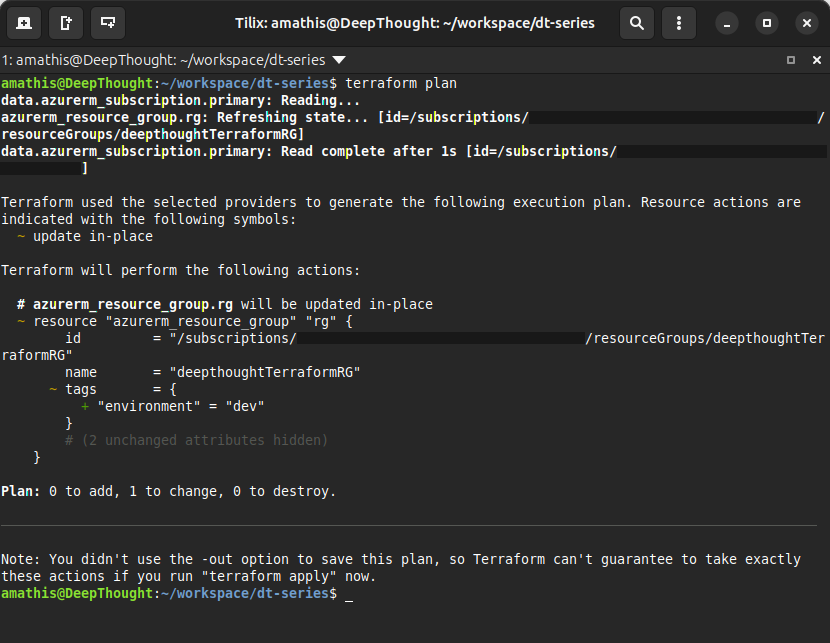Click 'data.azurerm_subscription.primary: Reading...' line
The image size is (830, 643).
[x=181, y=101]
